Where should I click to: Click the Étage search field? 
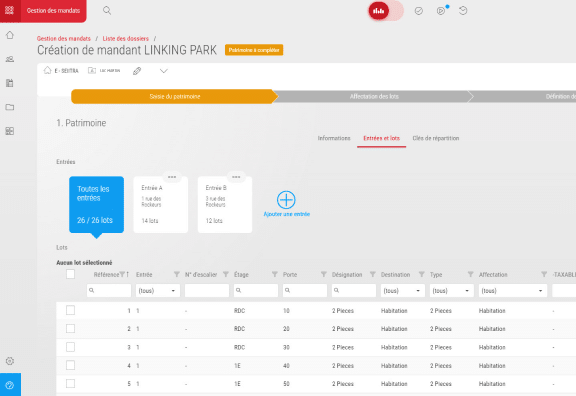click(x=256, y=291)
